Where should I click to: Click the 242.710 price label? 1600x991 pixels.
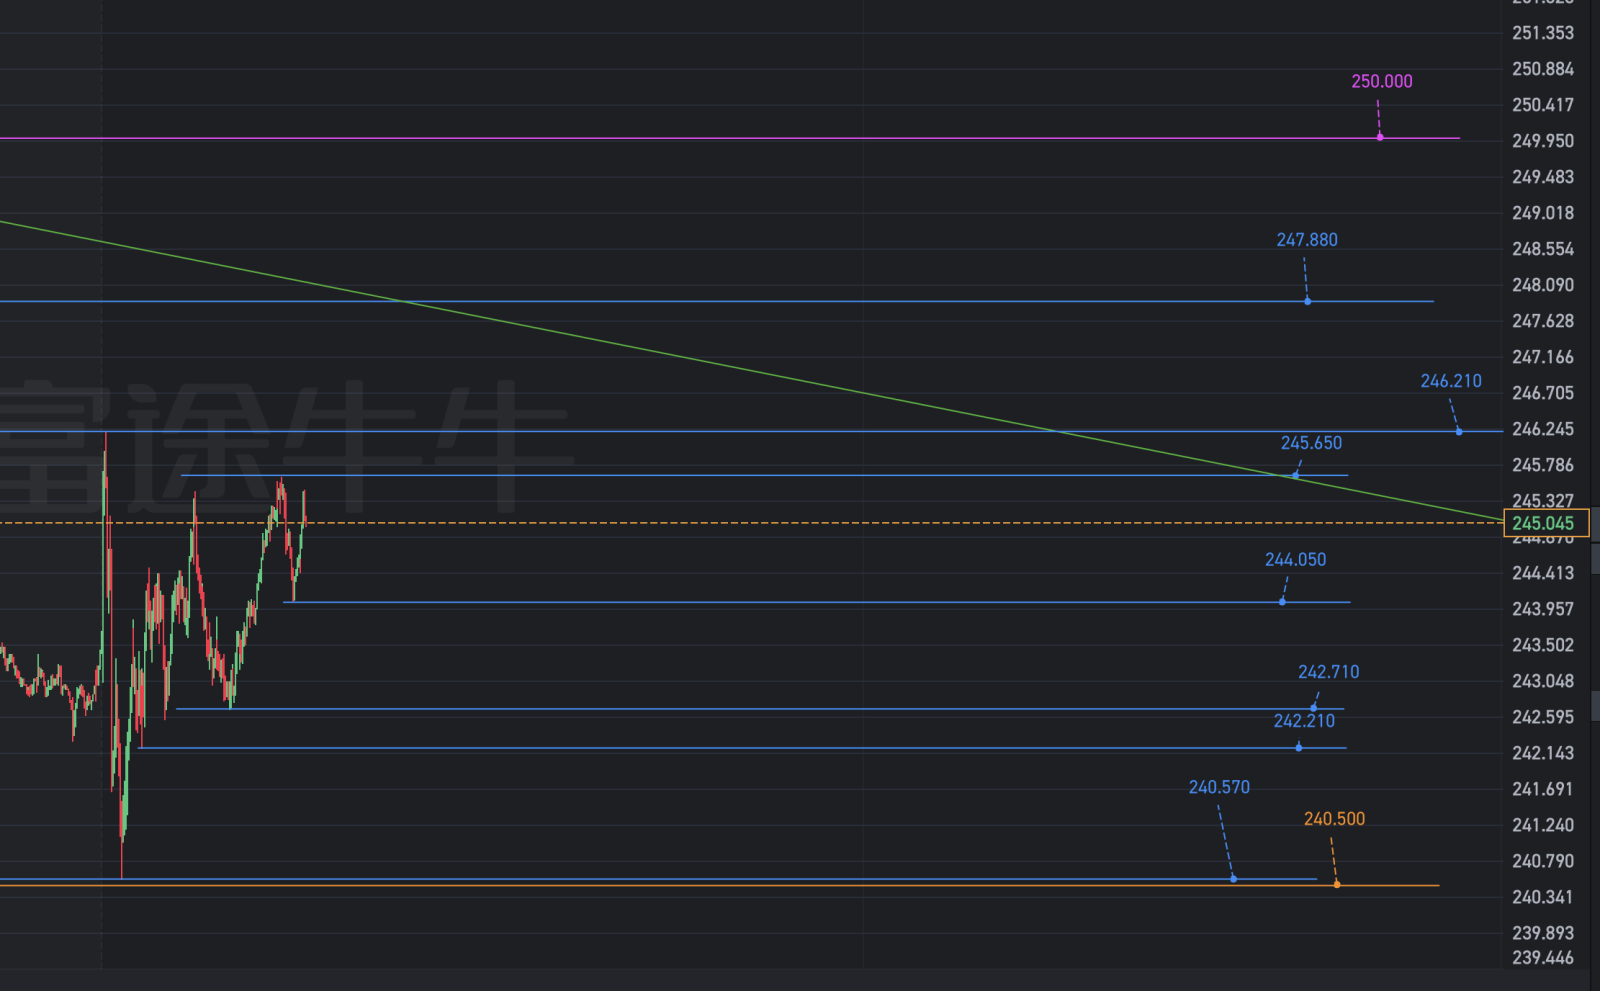click(1328, 672)
